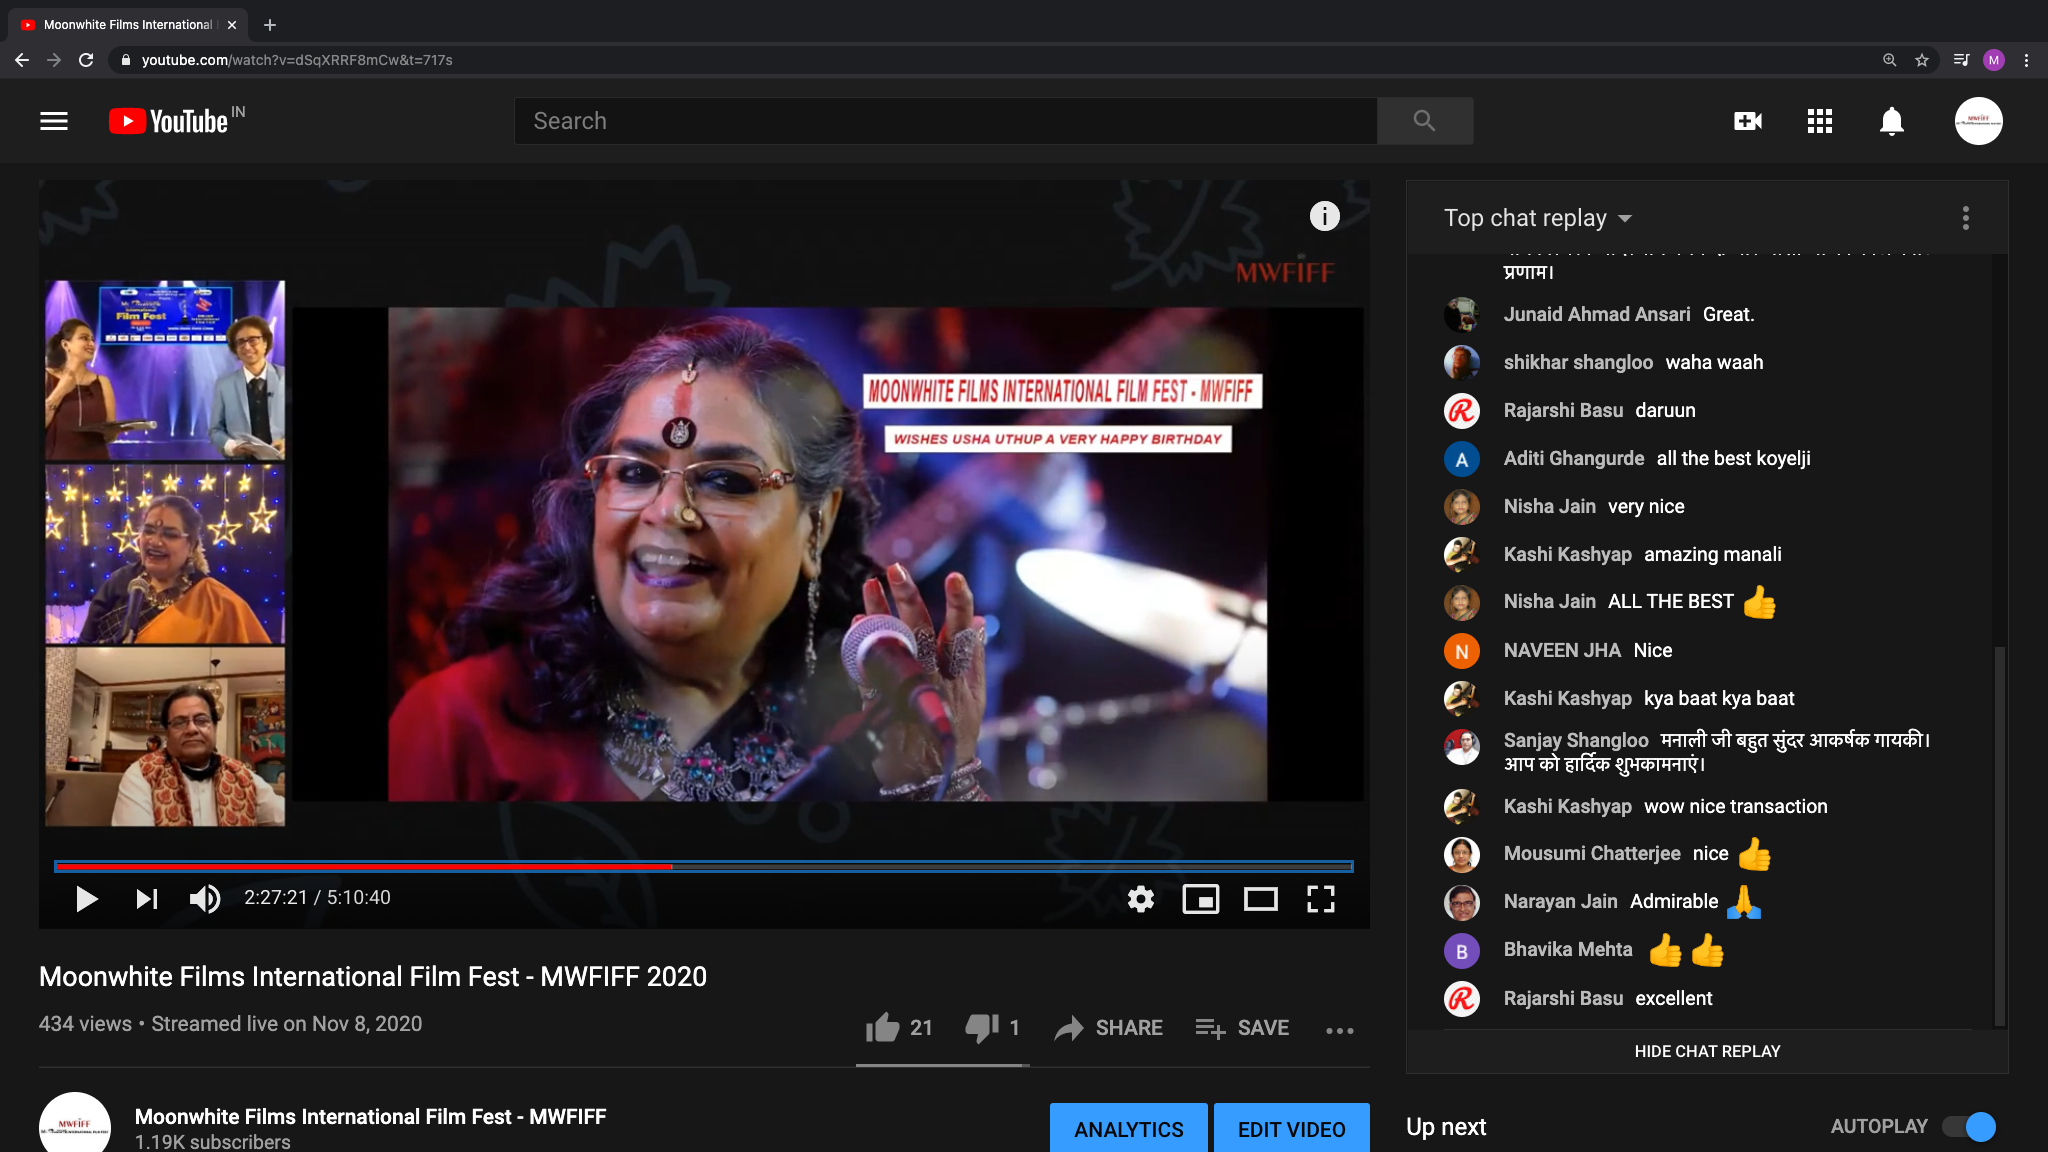Screen dimensions: 2048x1152
Task: Click the Up next heading
Action: click(1446, 1127)
